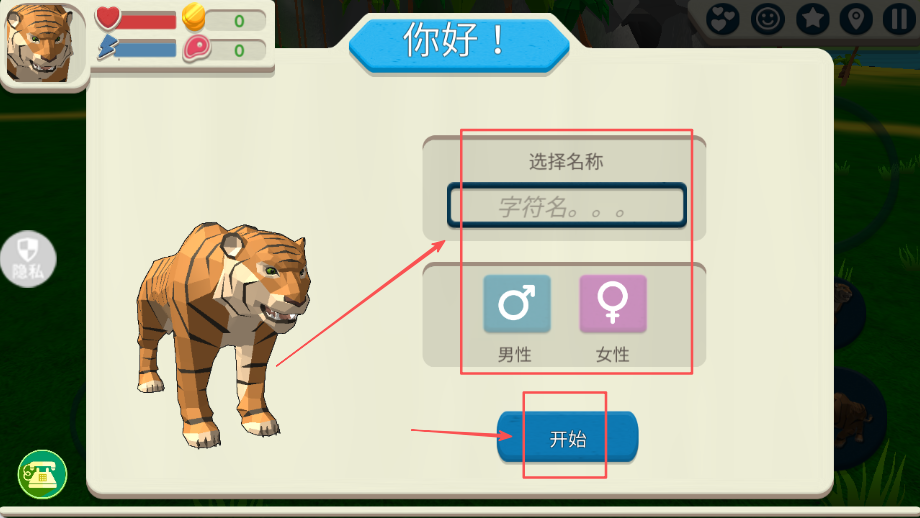Click the 开始 start button
920x518 pixels.
pyautogui.click(x=567, y=438)
